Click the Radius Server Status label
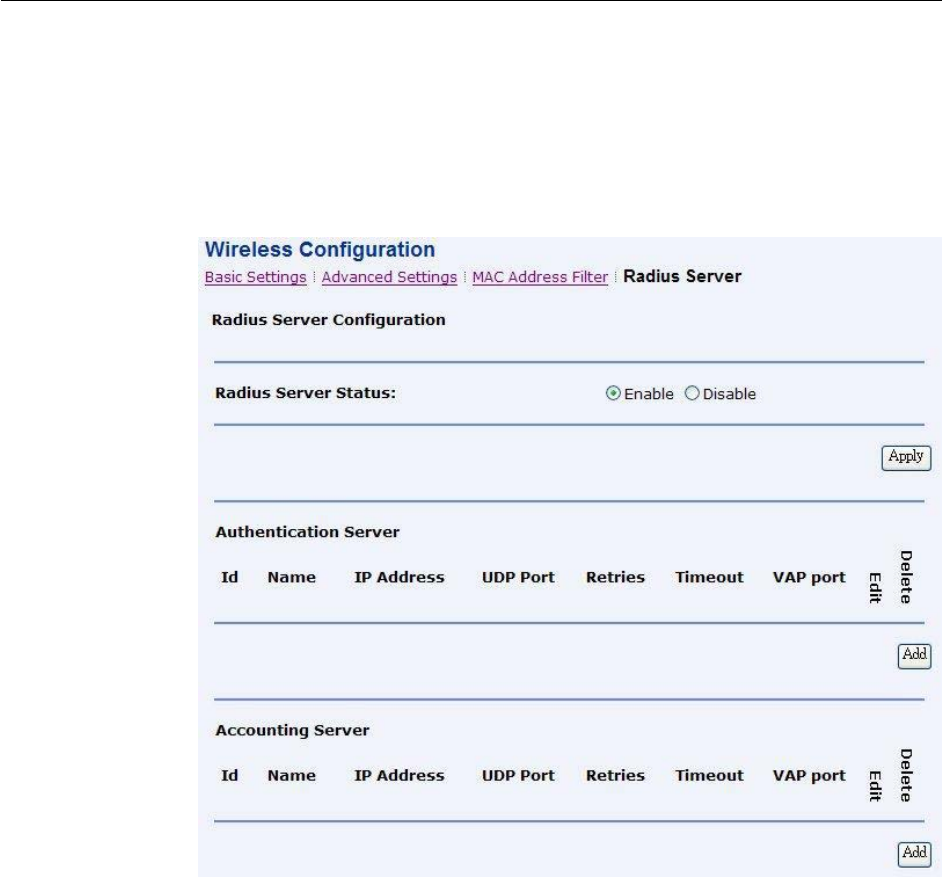 [x=305, y=393]
